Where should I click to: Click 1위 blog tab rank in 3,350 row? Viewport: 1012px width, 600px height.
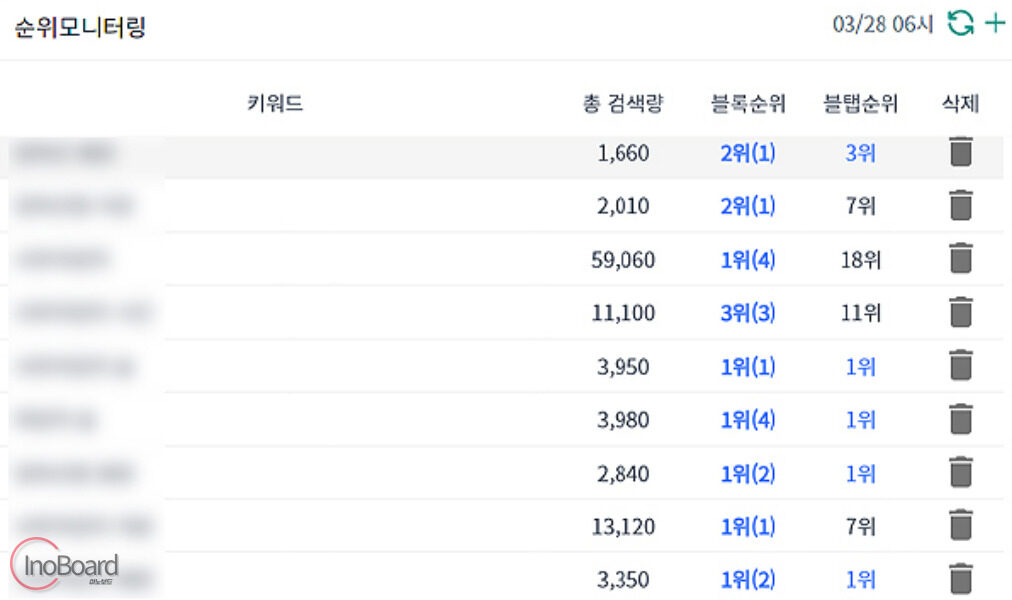point(860,580)
